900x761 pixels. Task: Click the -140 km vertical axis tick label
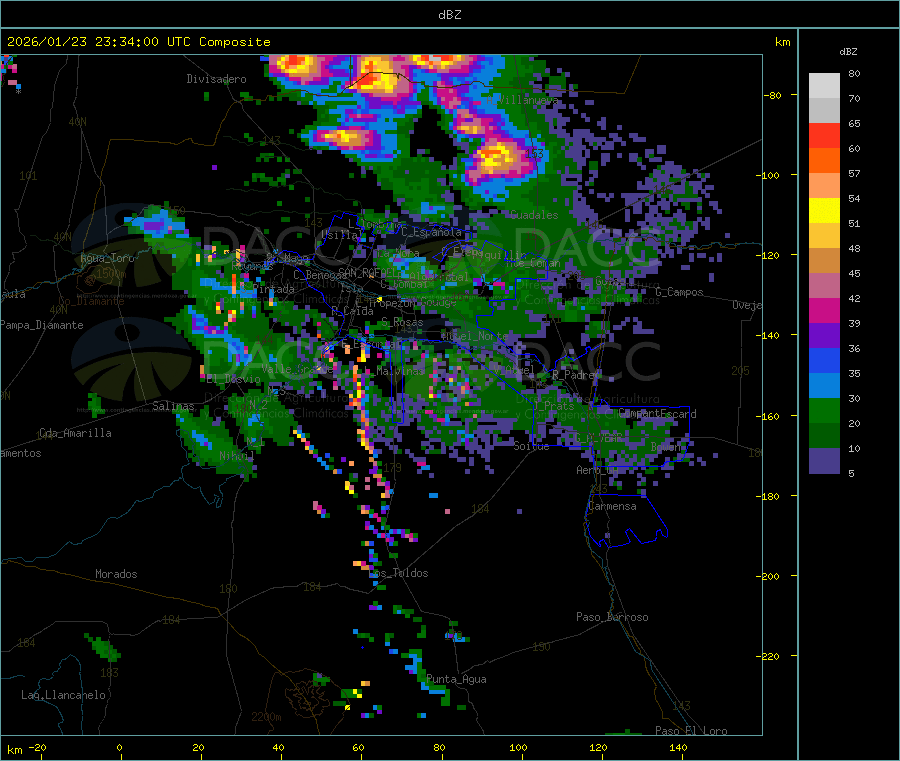[x=770, y=335]
